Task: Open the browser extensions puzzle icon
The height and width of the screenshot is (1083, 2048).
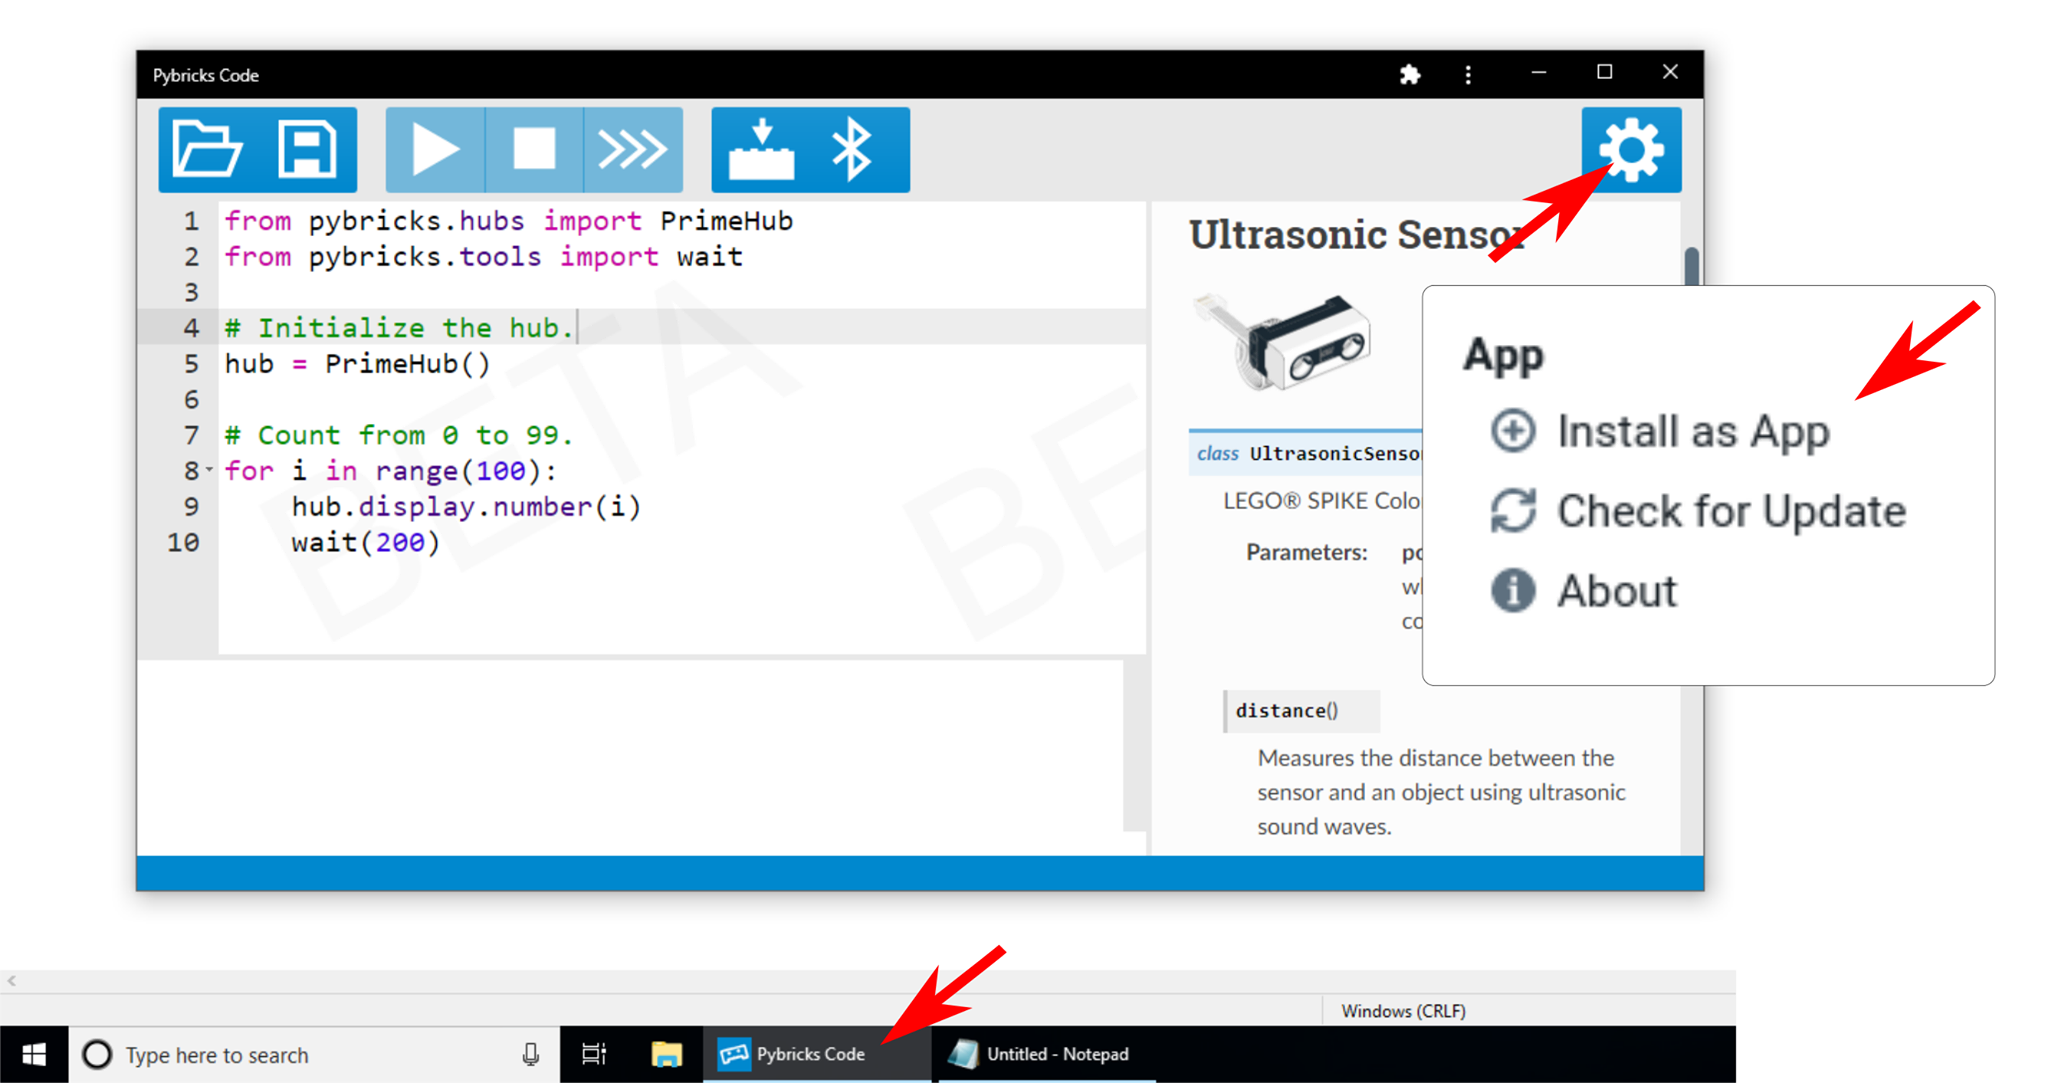Action: click(1410, 75)
